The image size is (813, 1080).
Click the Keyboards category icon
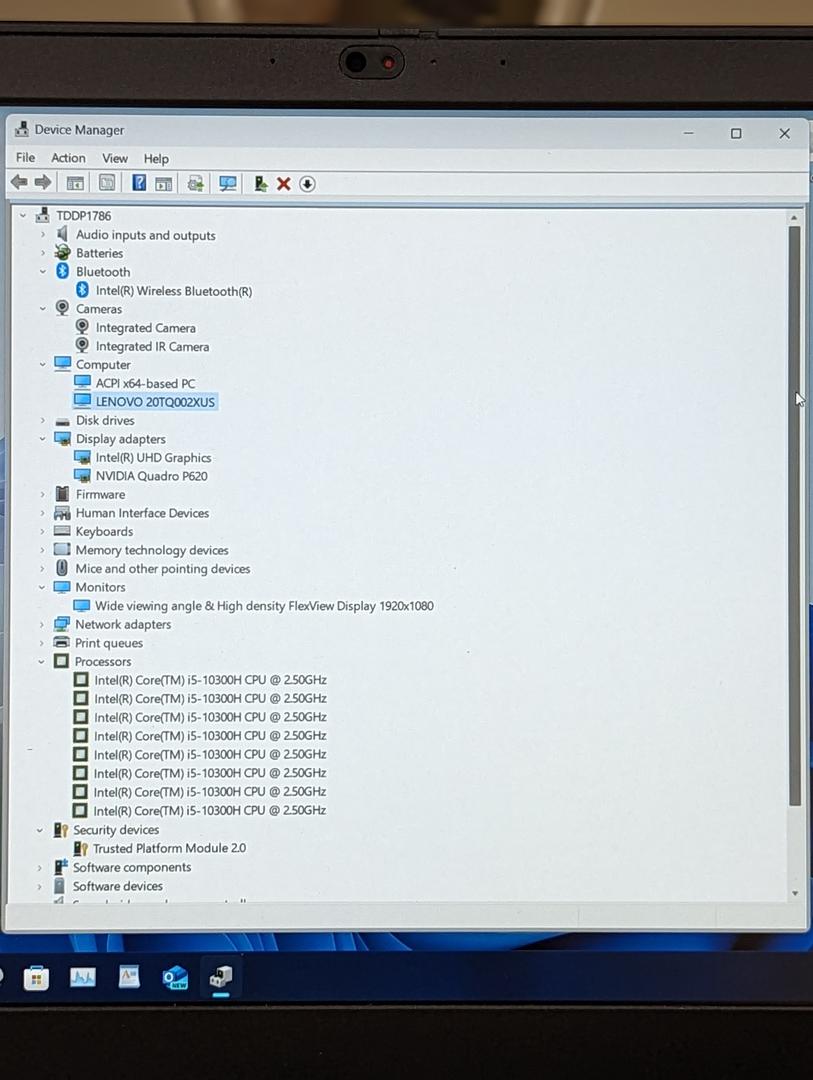click(x=62, y=531)
